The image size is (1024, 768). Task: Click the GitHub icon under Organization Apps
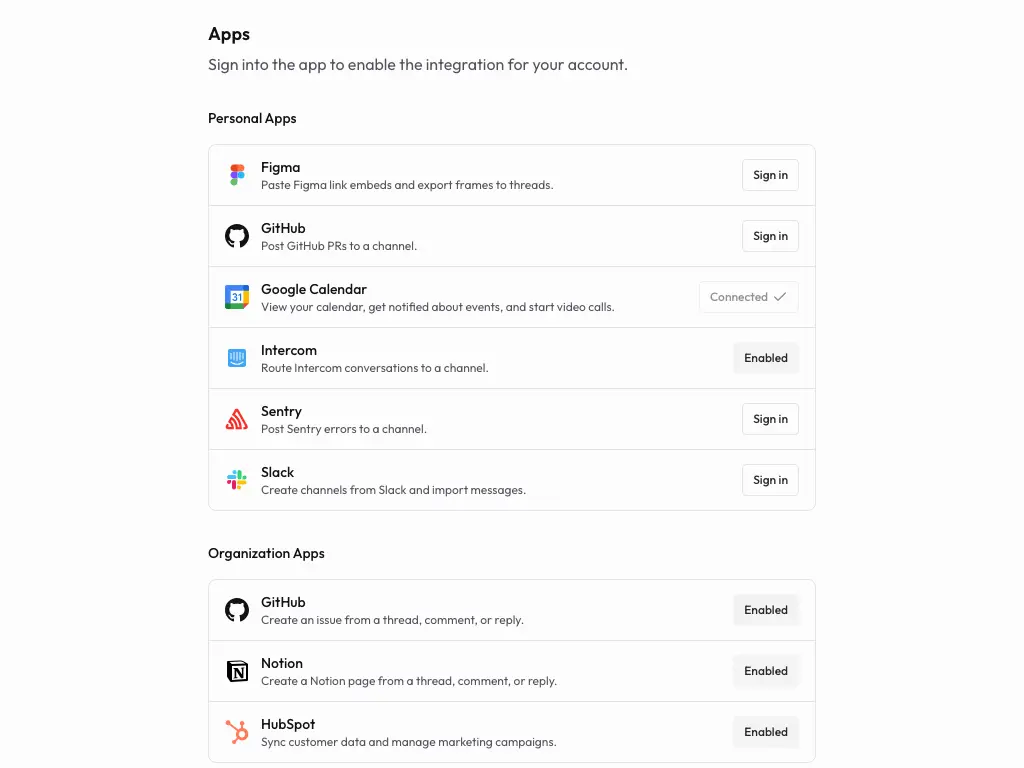(237, 610)
